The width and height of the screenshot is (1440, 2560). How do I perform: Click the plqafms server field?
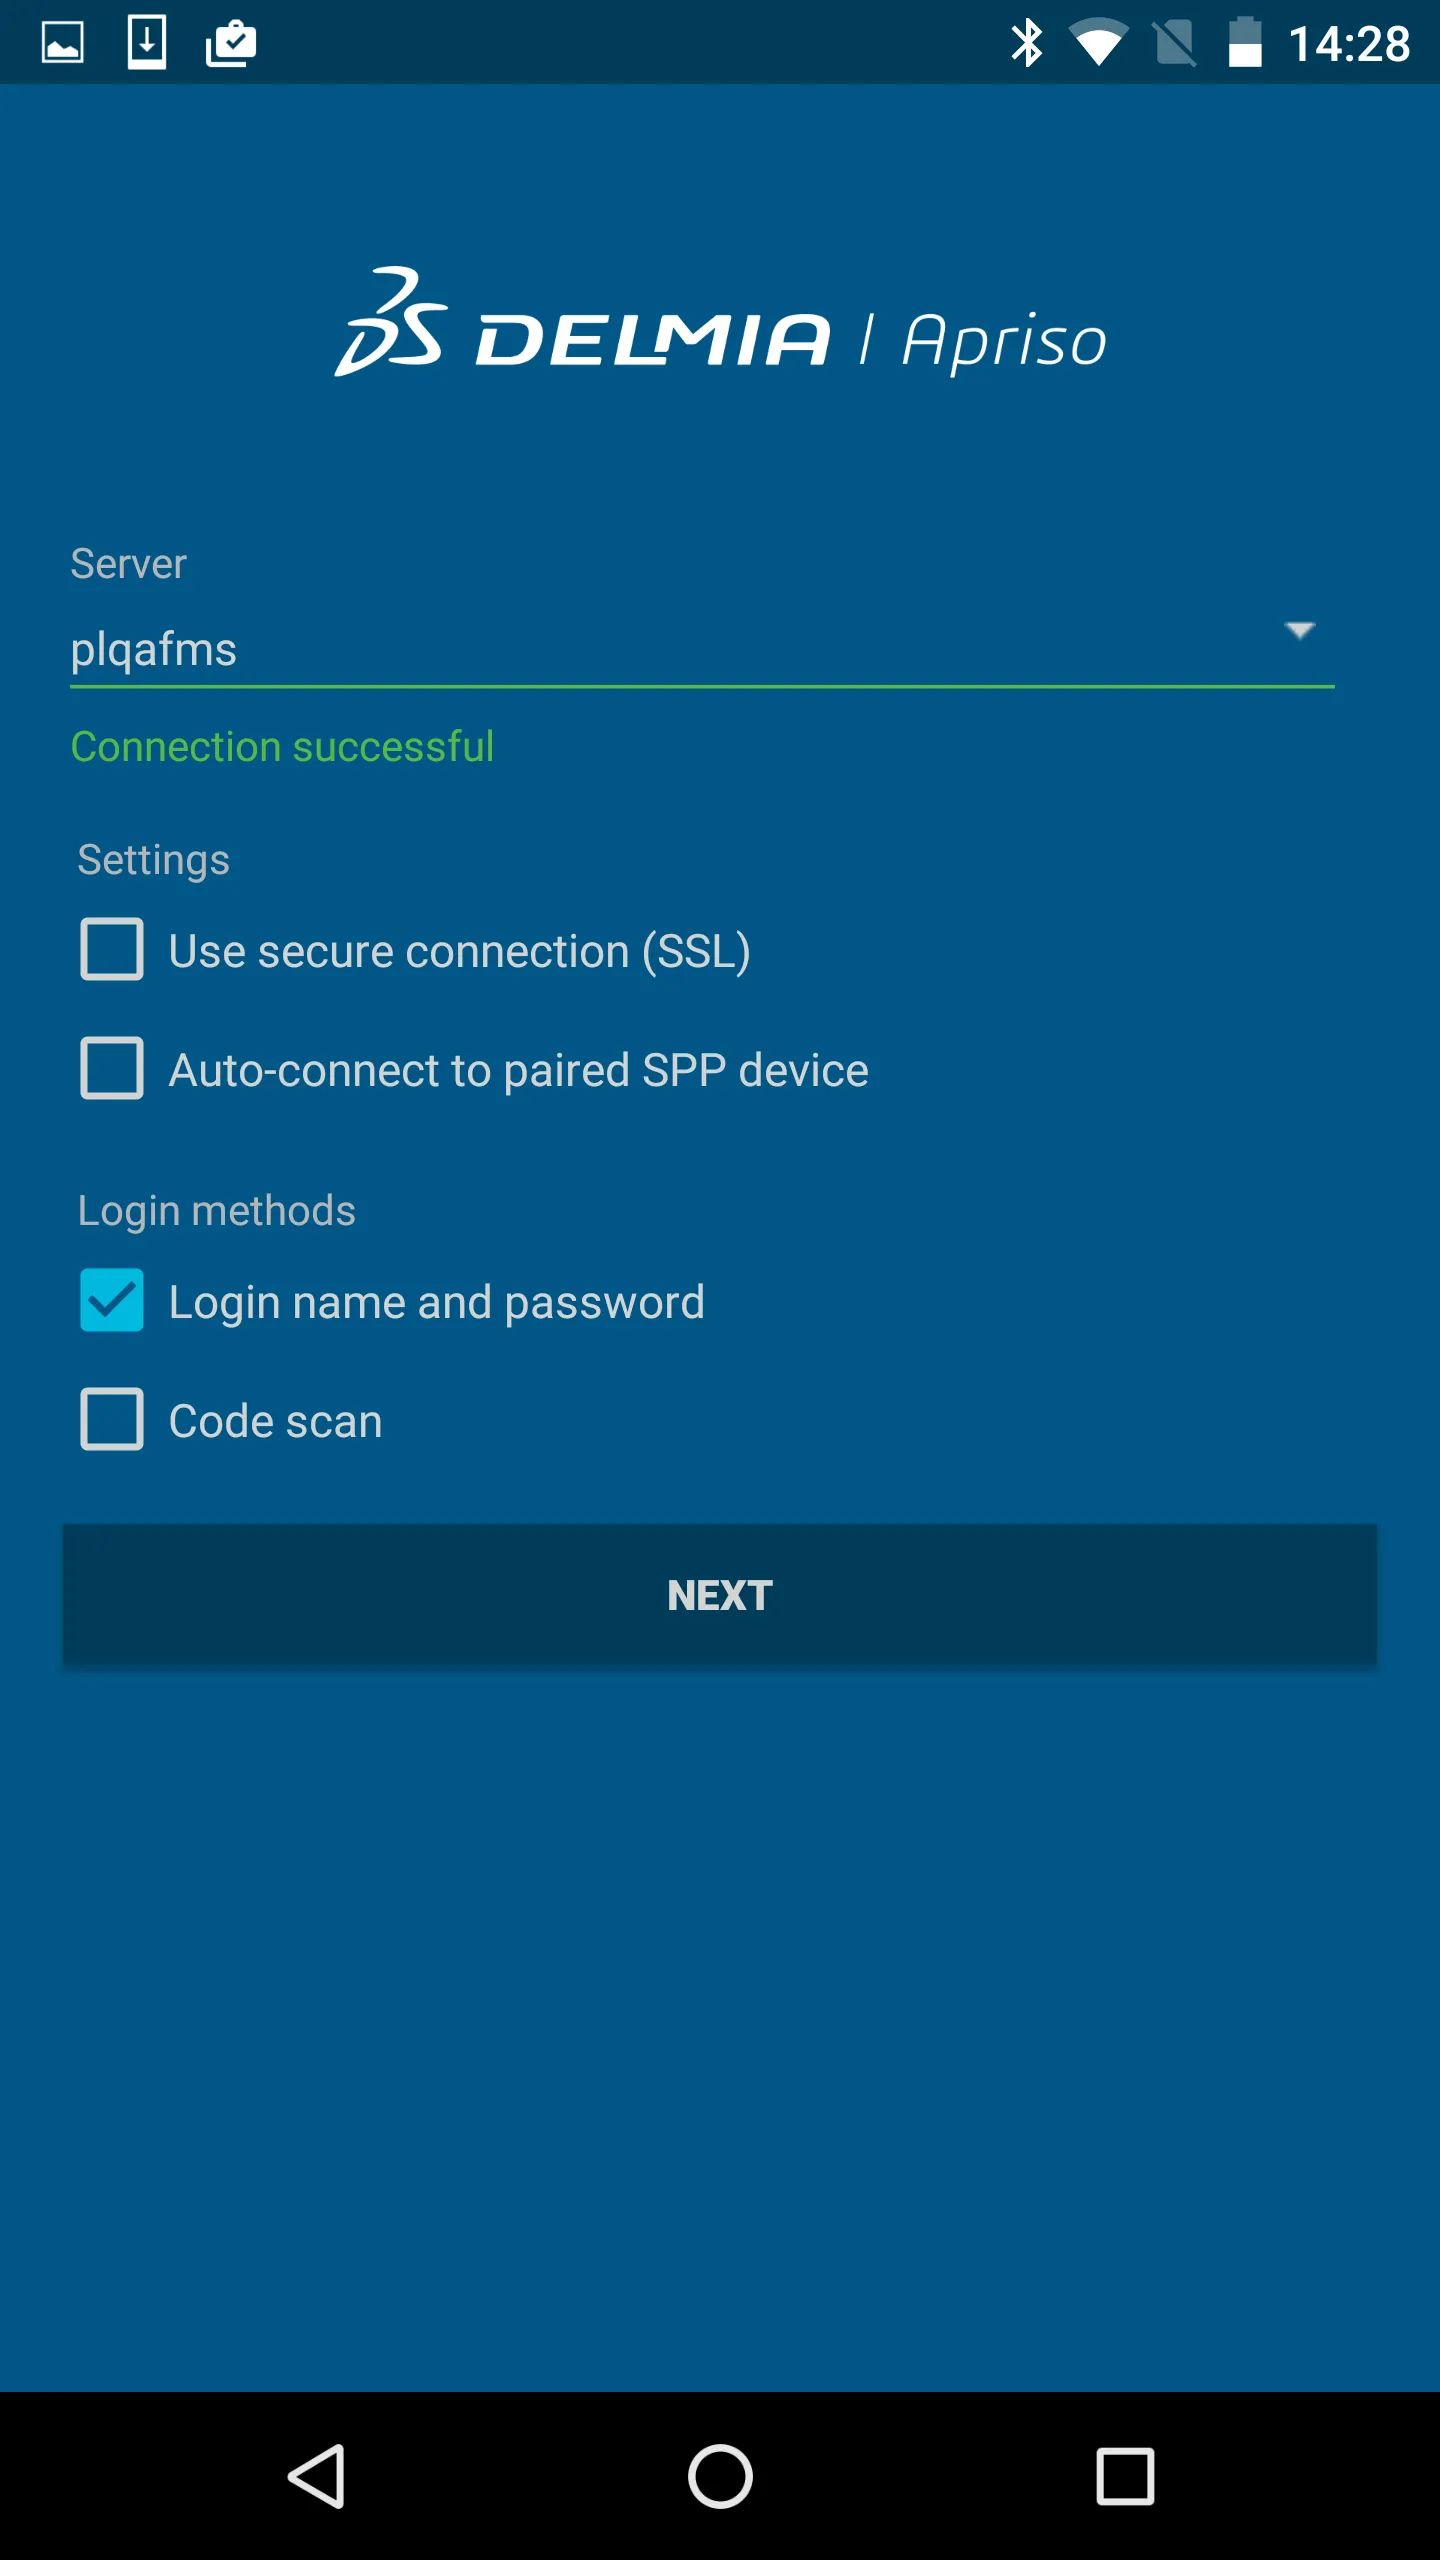[702, 648]
